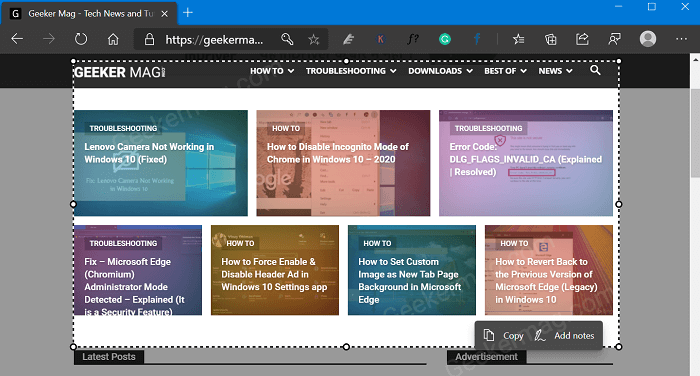The width and height of the screenshot is (700, 376).
Task: Select the Geeker Mag tab
Action: tap(89, 13)
